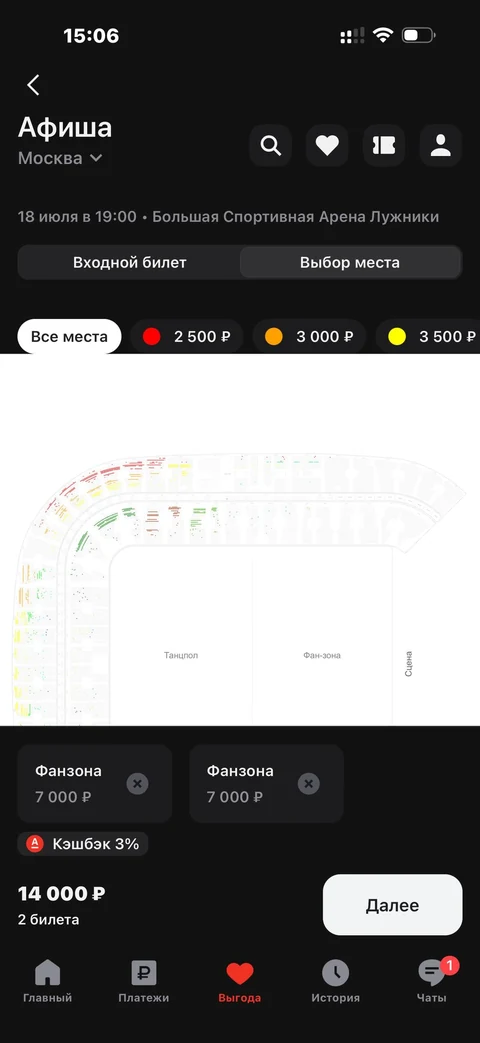Screen dimensions: 480x1043
Task: Filter by orange 3 000 ₽ price
Action: click(x=309, y=337)
